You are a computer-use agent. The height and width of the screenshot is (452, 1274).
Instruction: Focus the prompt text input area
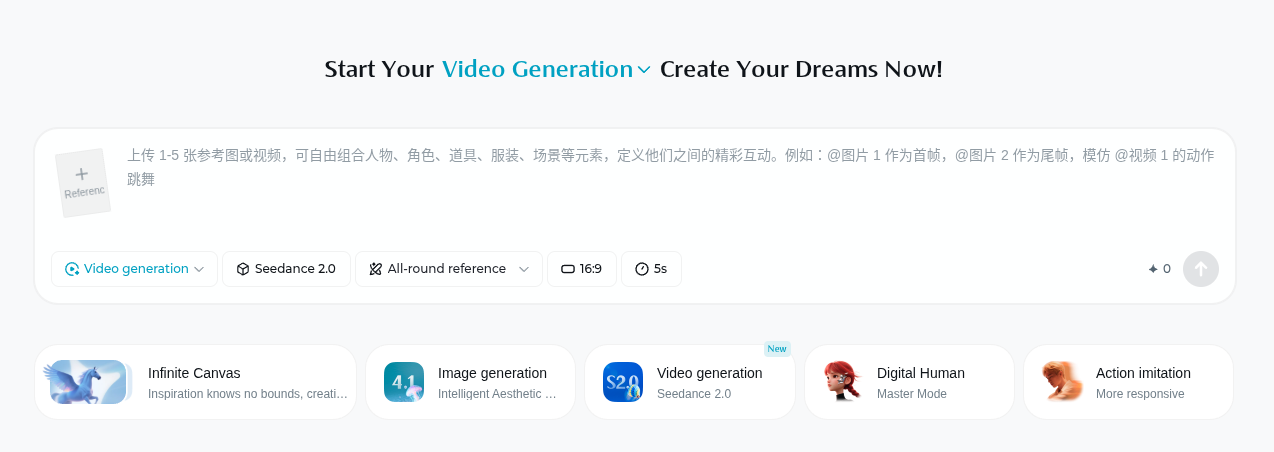pyautogui.click(x=670, y=168)
